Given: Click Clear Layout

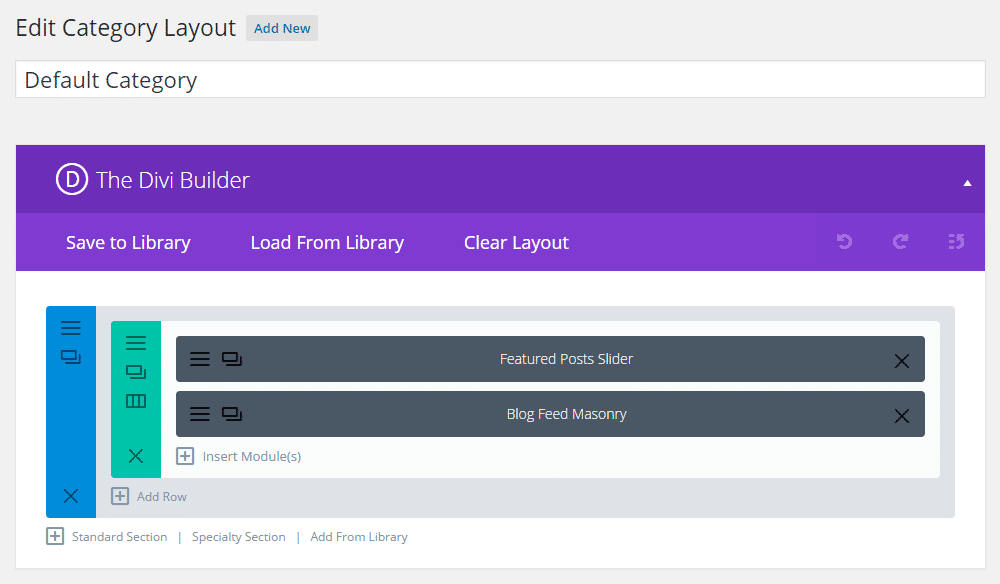Looking at the screenshot, I should 516,242.
